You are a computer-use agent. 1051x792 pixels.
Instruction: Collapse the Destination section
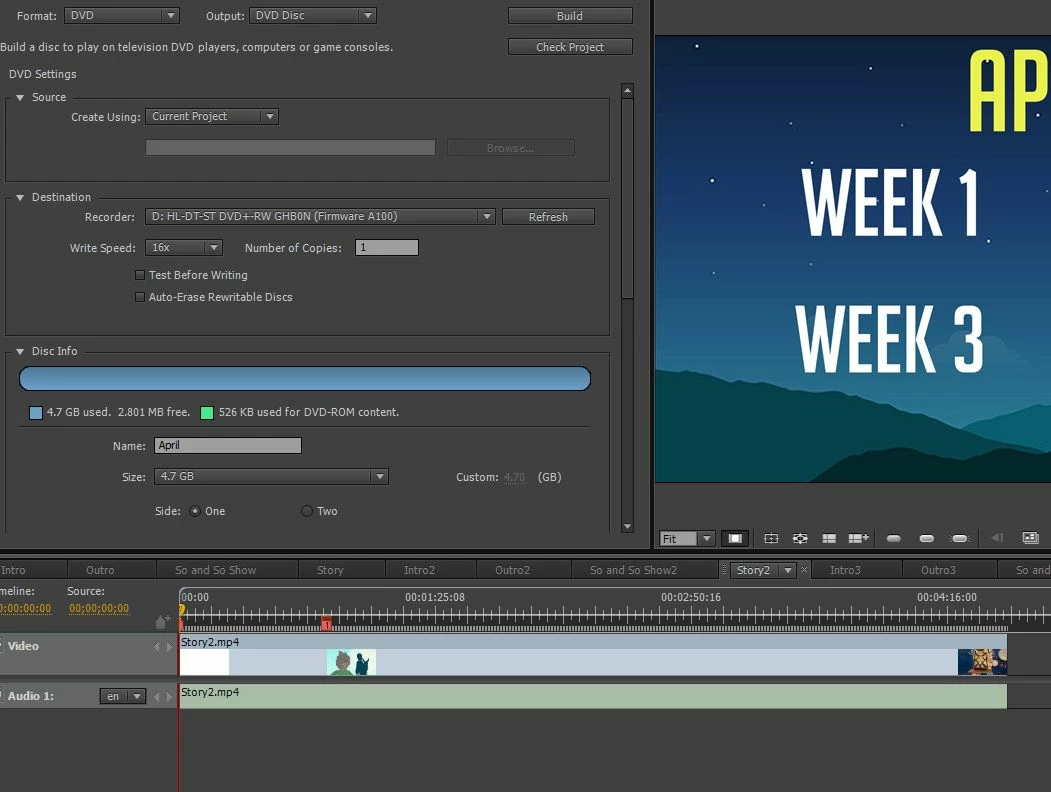[x=20, y=198]
